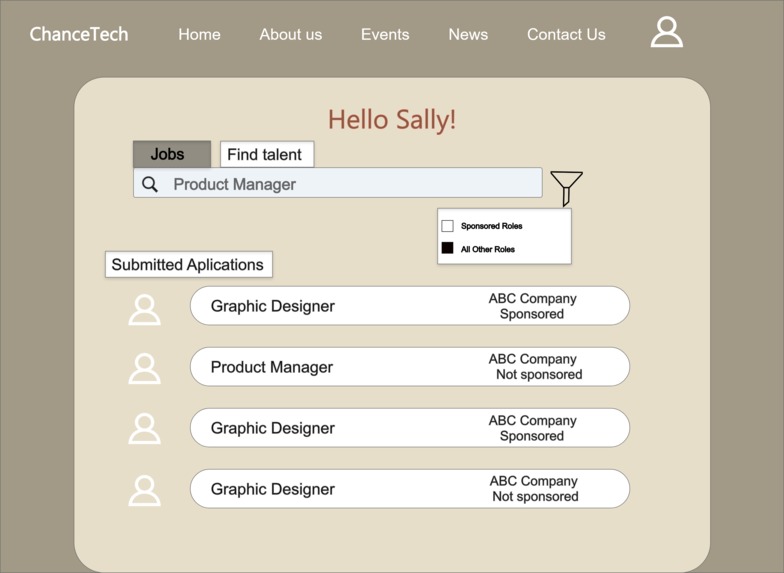Open the third application, Graphic Designer Sponsored
The width and height of the screenshot is (784, 573).
click(x=410, y=428)
